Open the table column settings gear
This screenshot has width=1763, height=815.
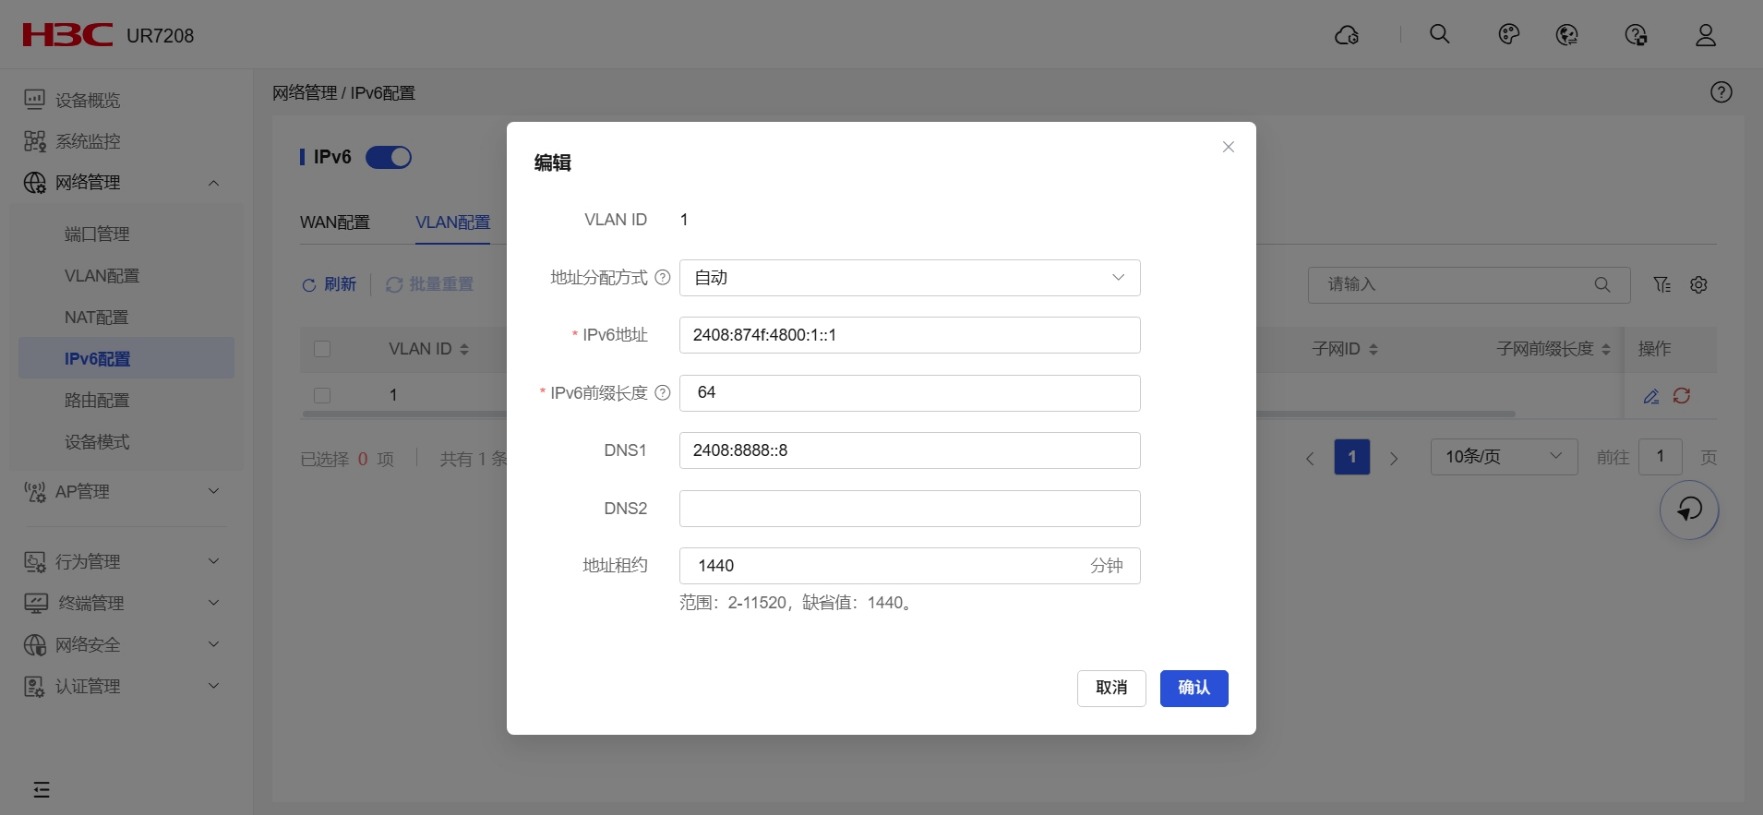click(x=1698, y=285)
